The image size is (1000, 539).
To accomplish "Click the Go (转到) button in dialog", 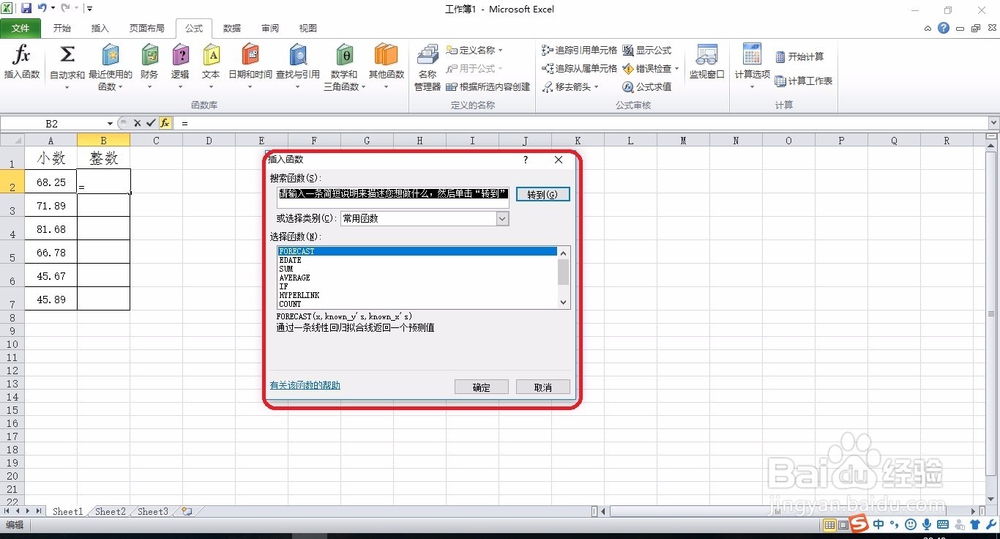I will click(x=542, y=195).
